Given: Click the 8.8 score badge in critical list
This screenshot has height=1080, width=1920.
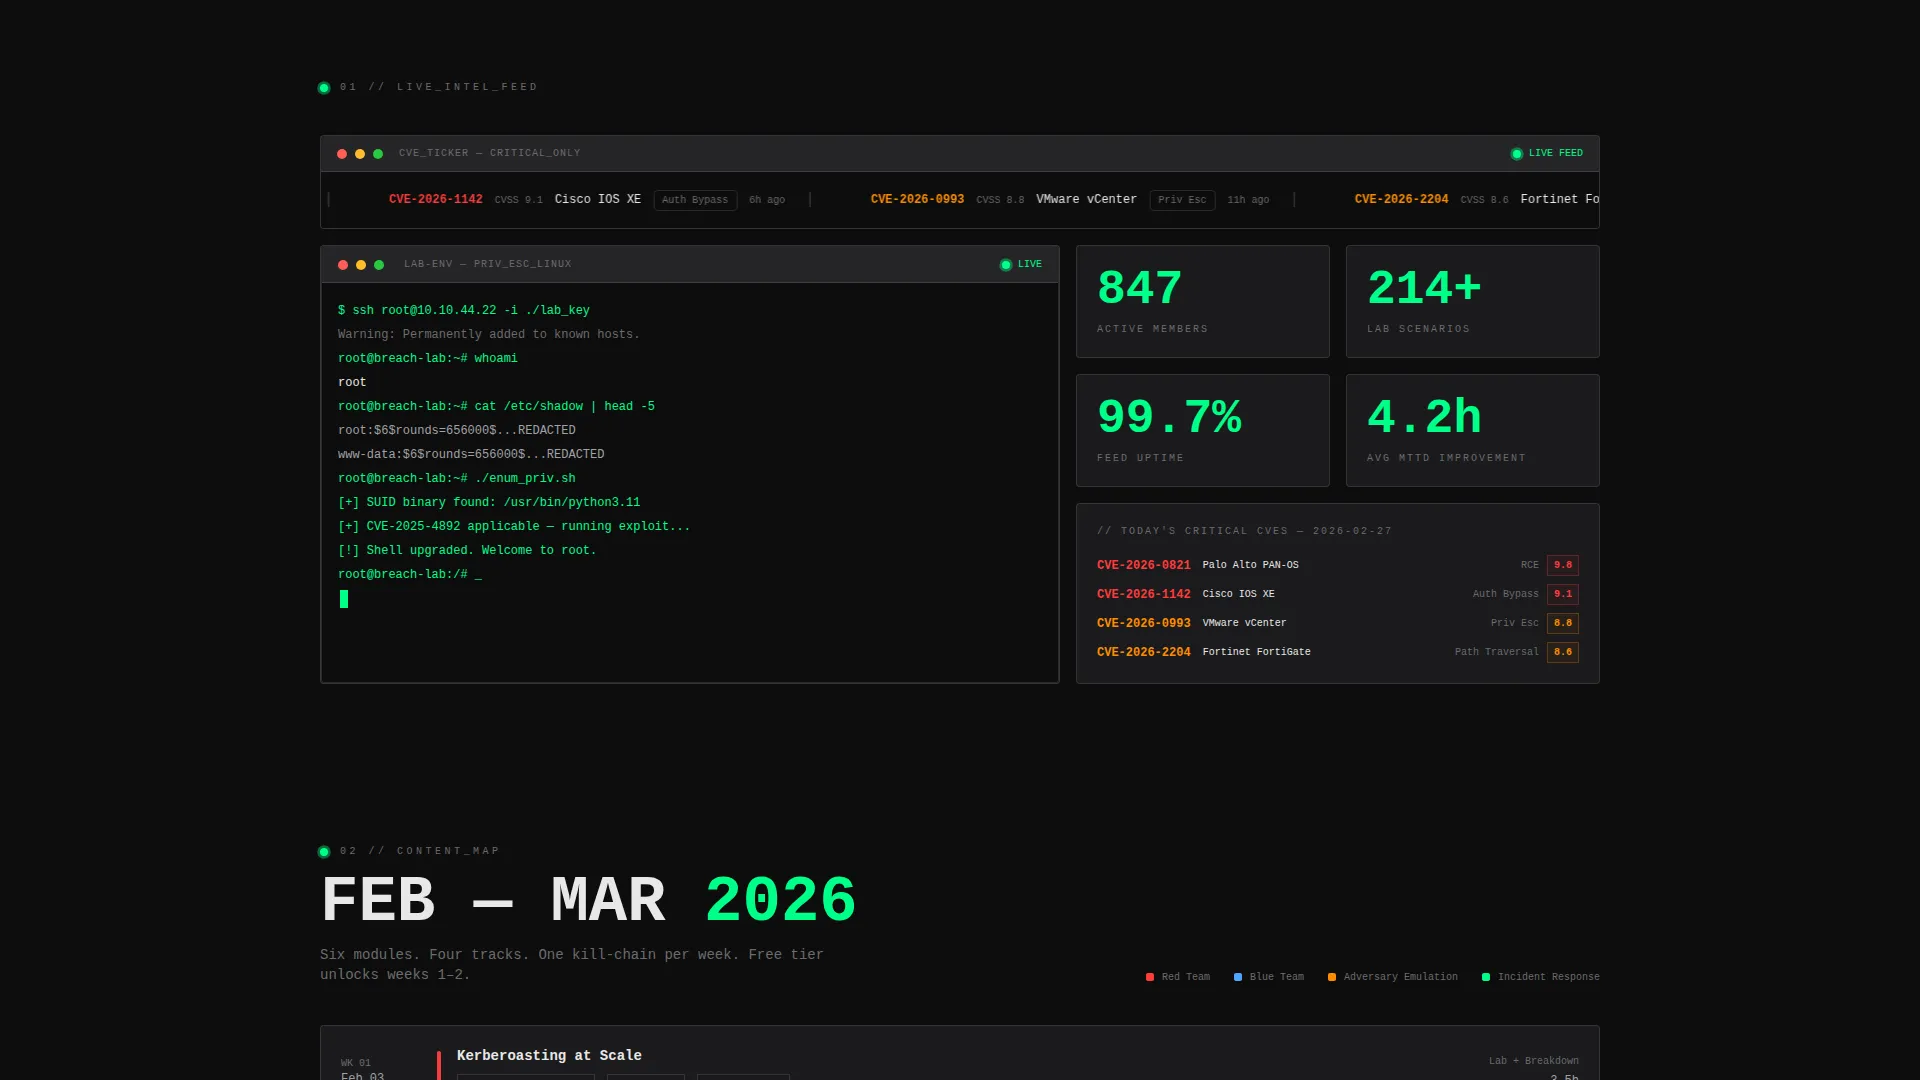Looking at the screenshot, I should (x=1563, y=623).
